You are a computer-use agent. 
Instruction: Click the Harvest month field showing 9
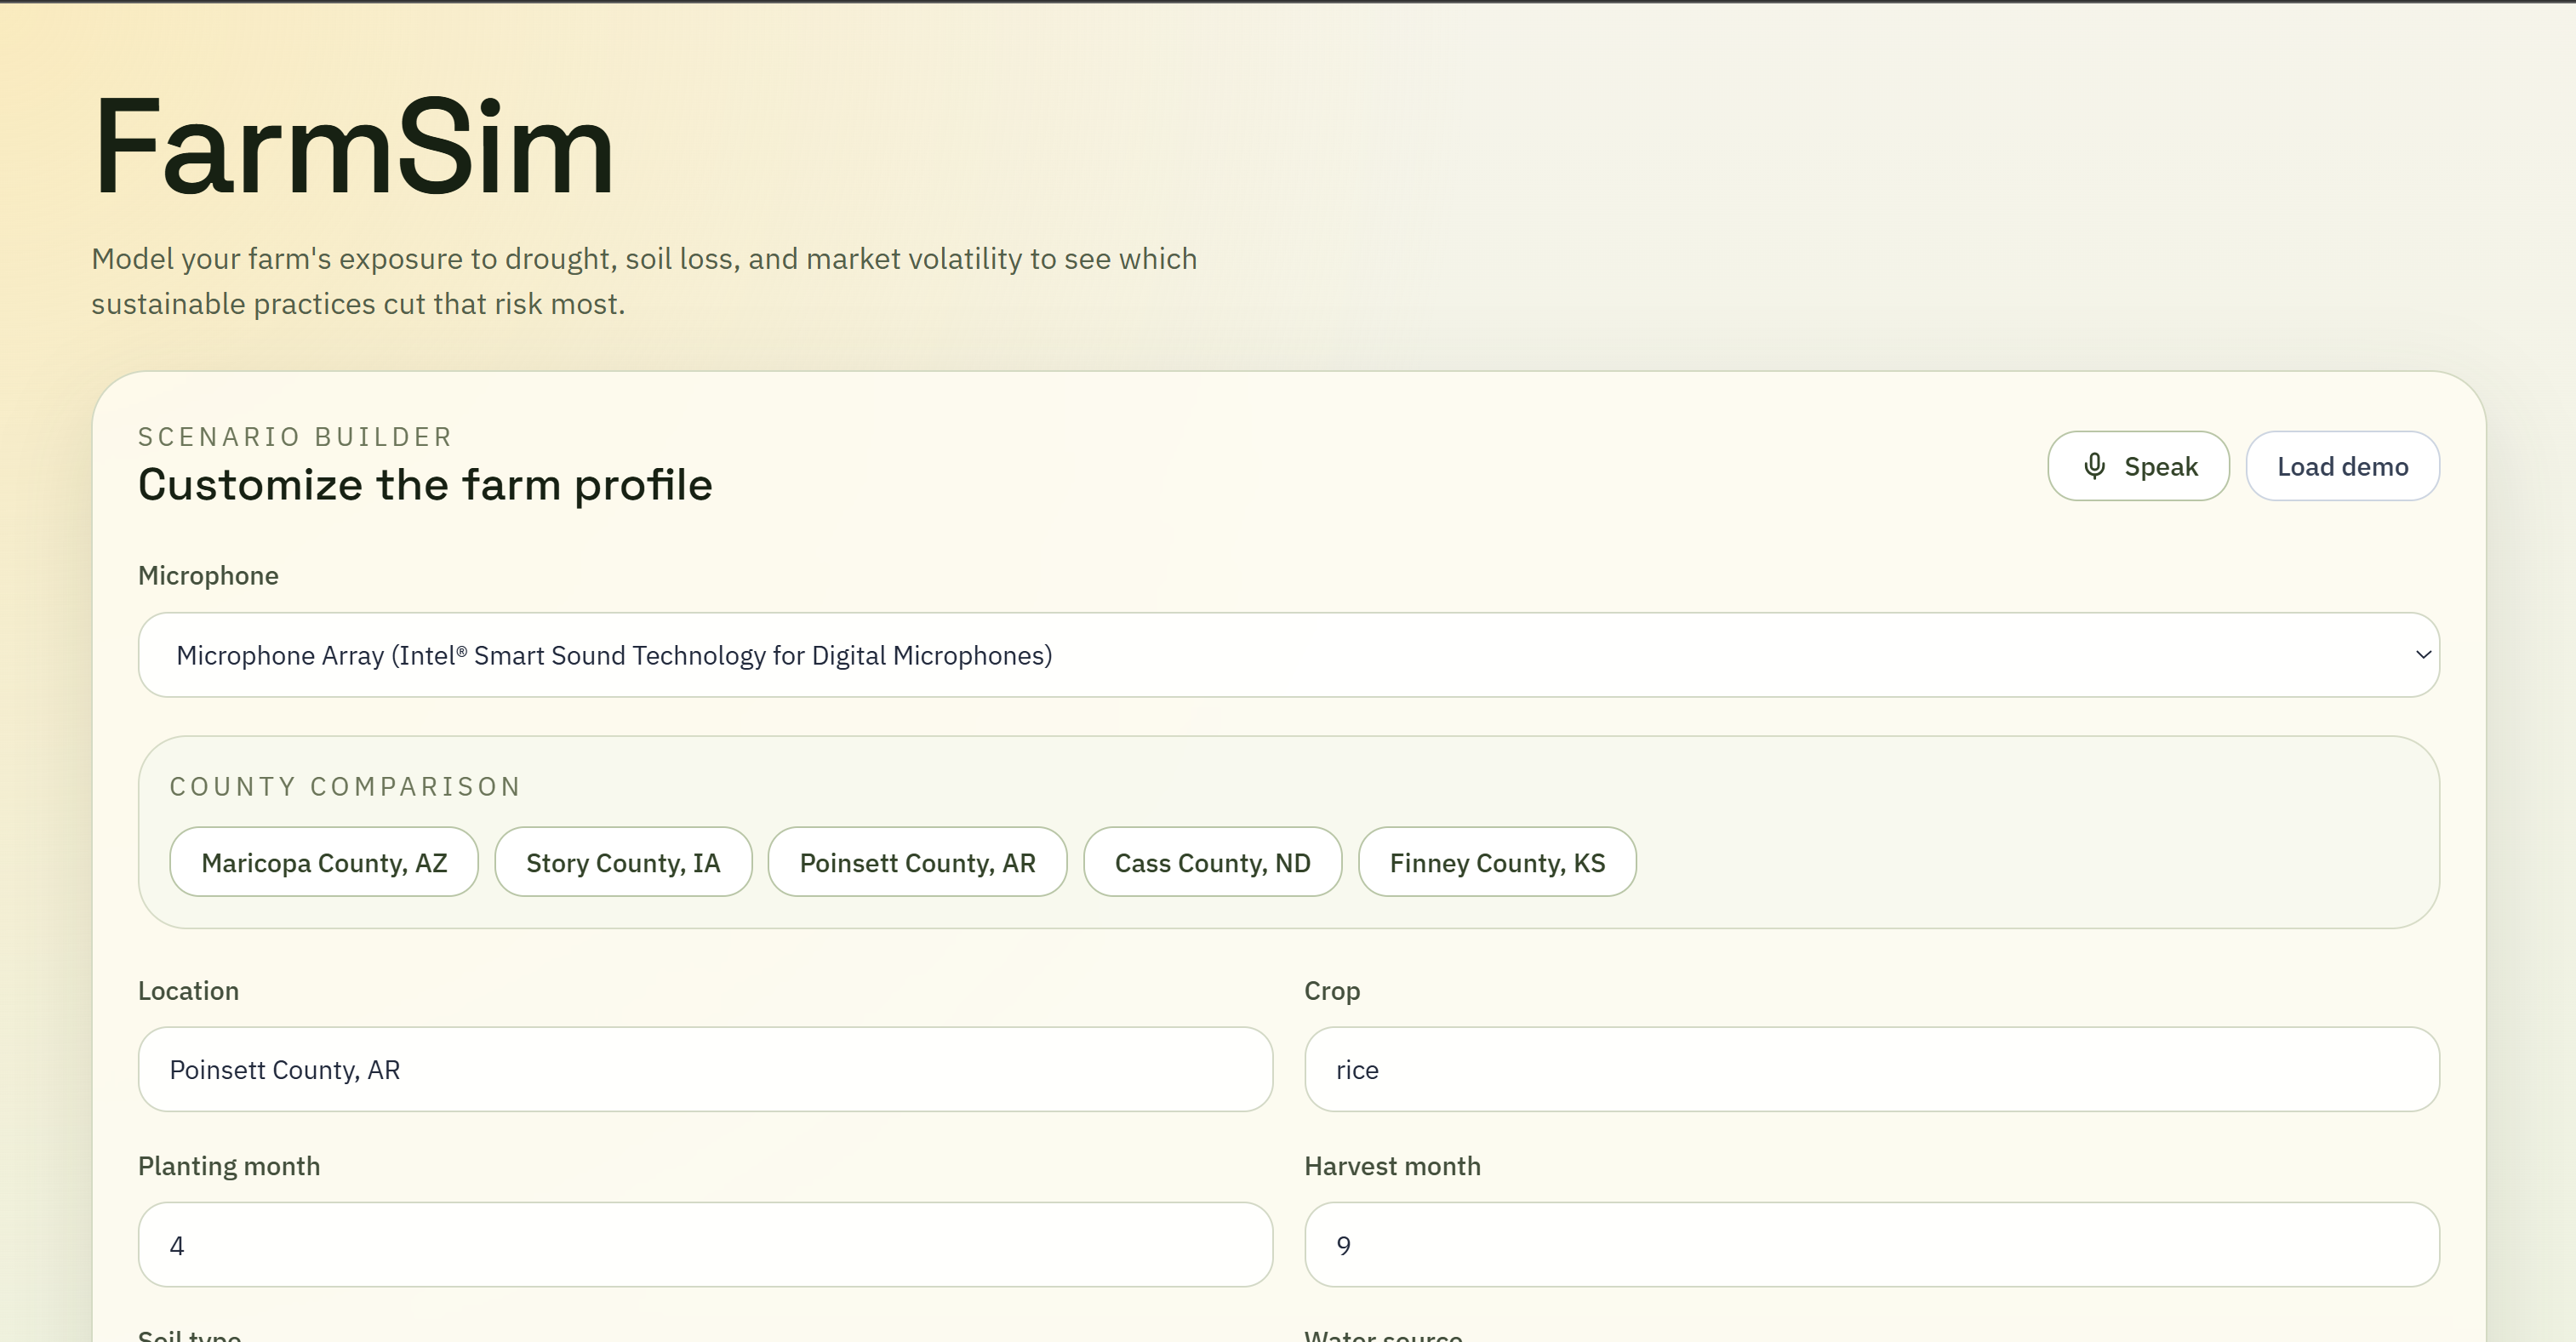1871,1245
